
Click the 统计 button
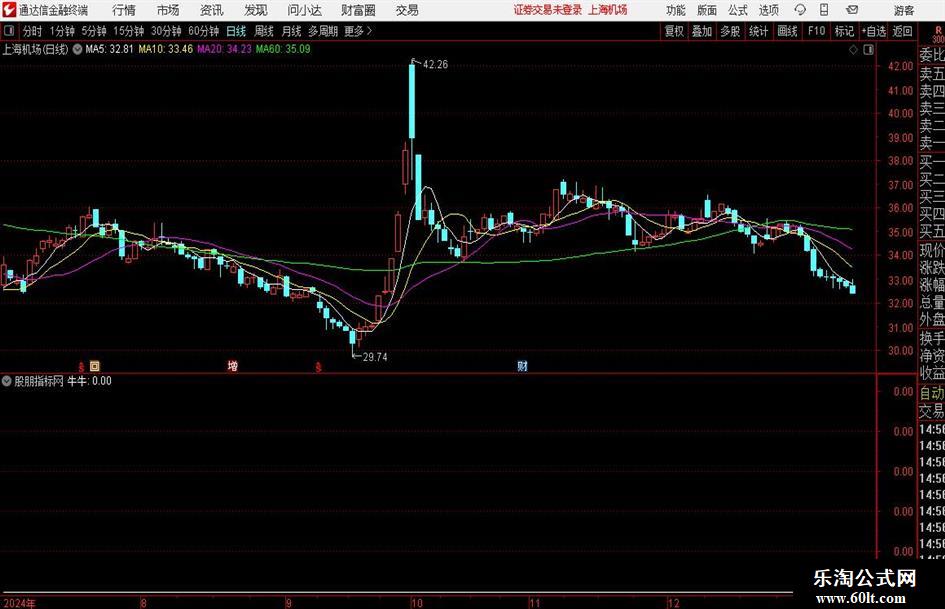tap(758, 31)
